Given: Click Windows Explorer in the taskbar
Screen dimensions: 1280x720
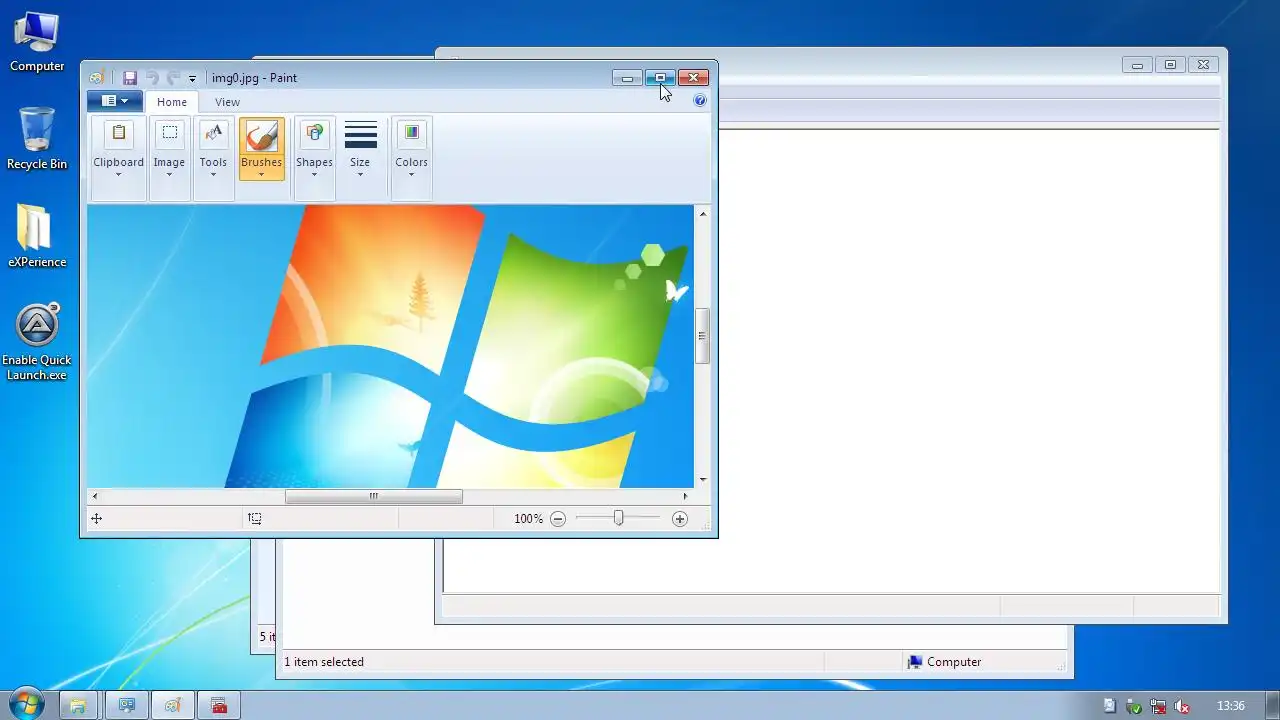Looking at the screenshot, I should pyautogui.click(x=78, y=705).
